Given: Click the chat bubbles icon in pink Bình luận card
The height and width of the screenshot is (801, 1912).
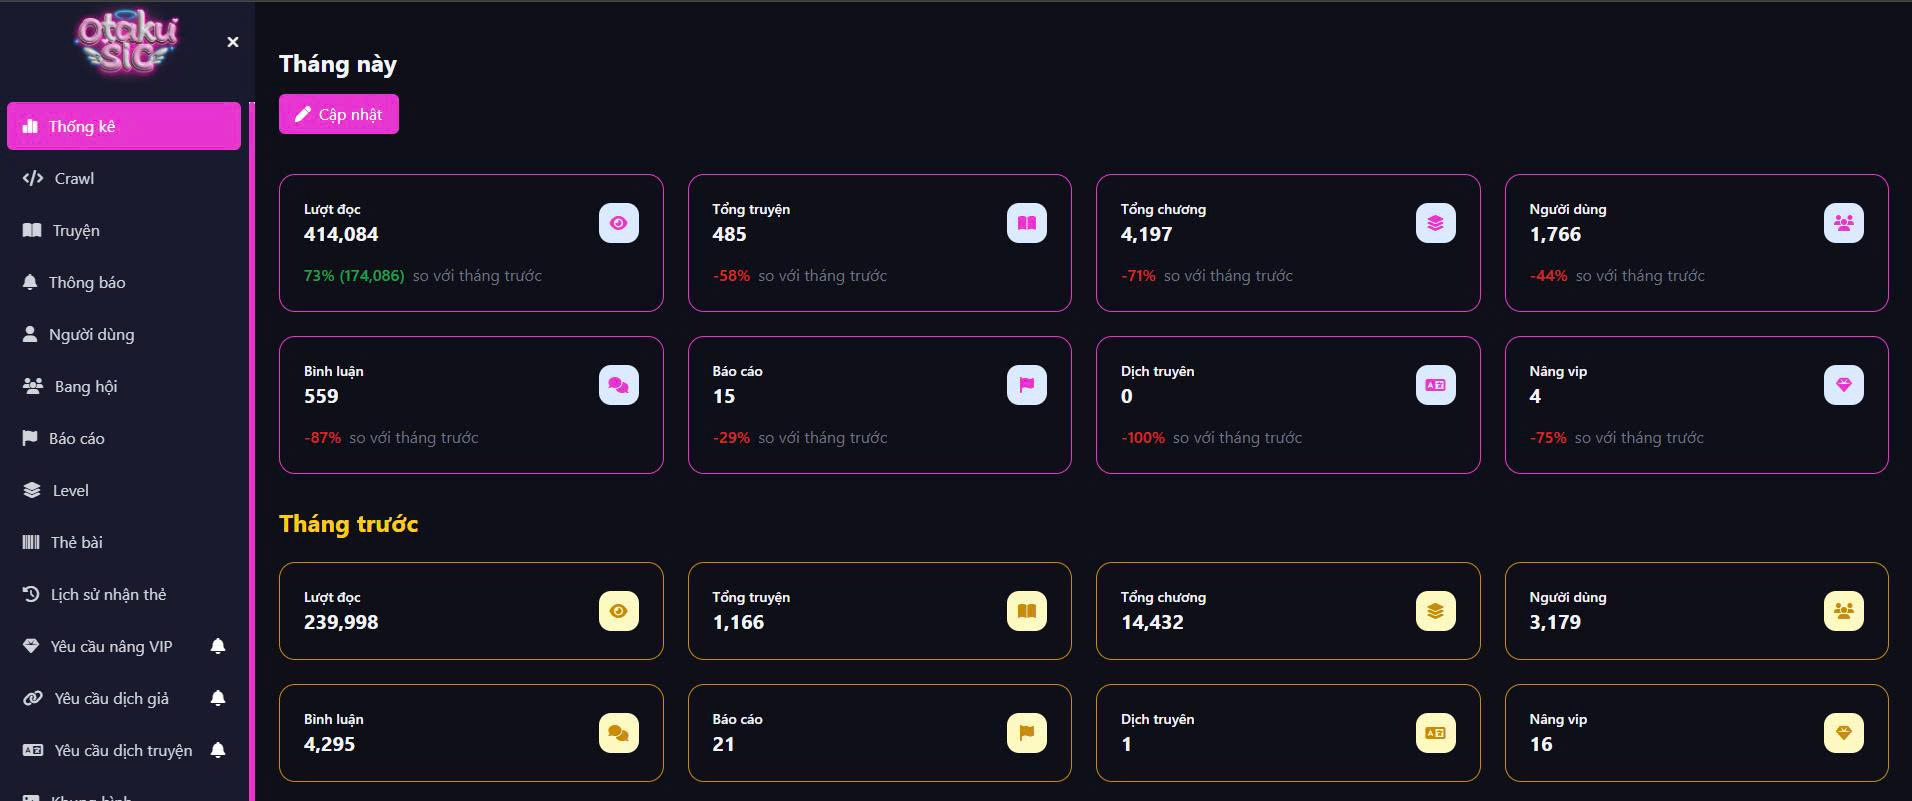Looking at the screenshot, I should click(618, 385).
